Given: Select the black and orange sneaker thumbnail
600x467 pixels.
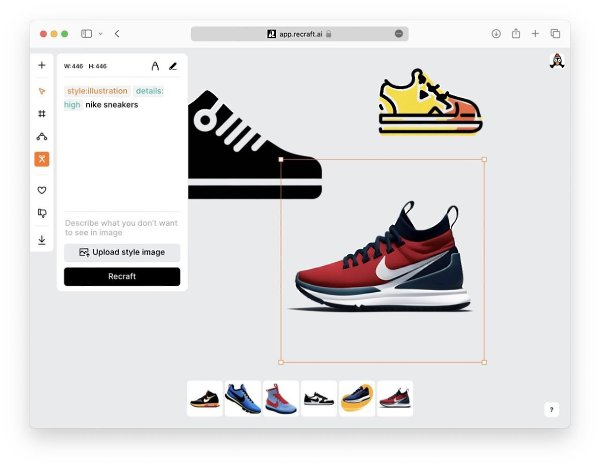Looking at the screenshot, I should (205, 398).
